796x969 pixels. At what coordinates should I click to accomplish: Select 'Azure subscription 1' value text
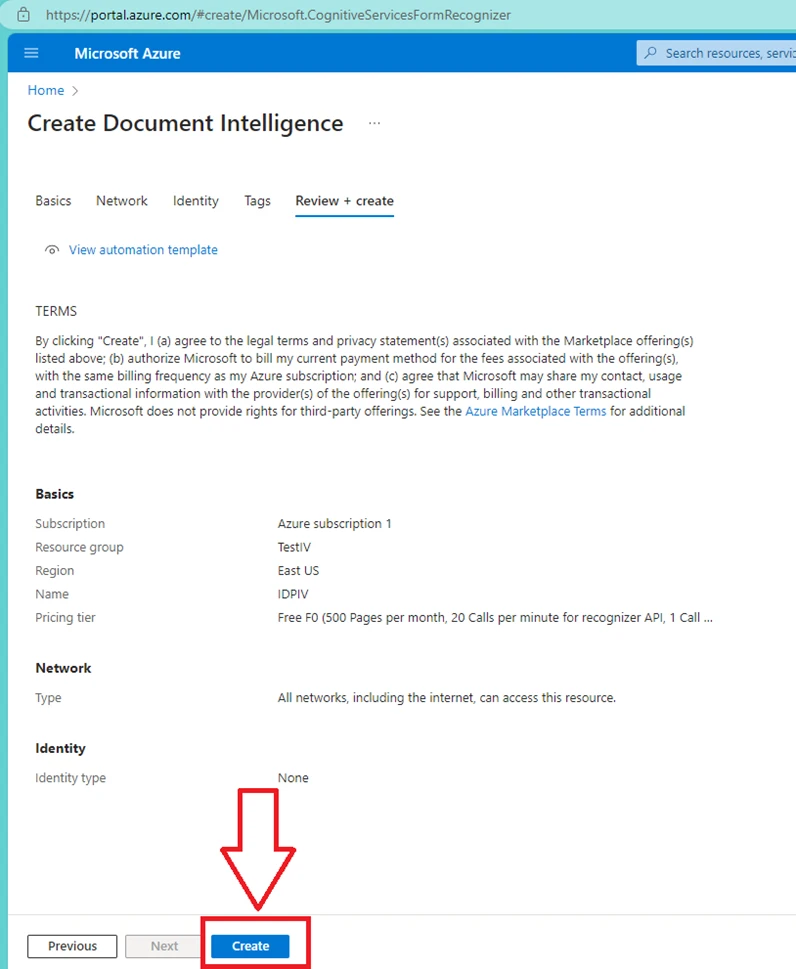pos(334,523)
